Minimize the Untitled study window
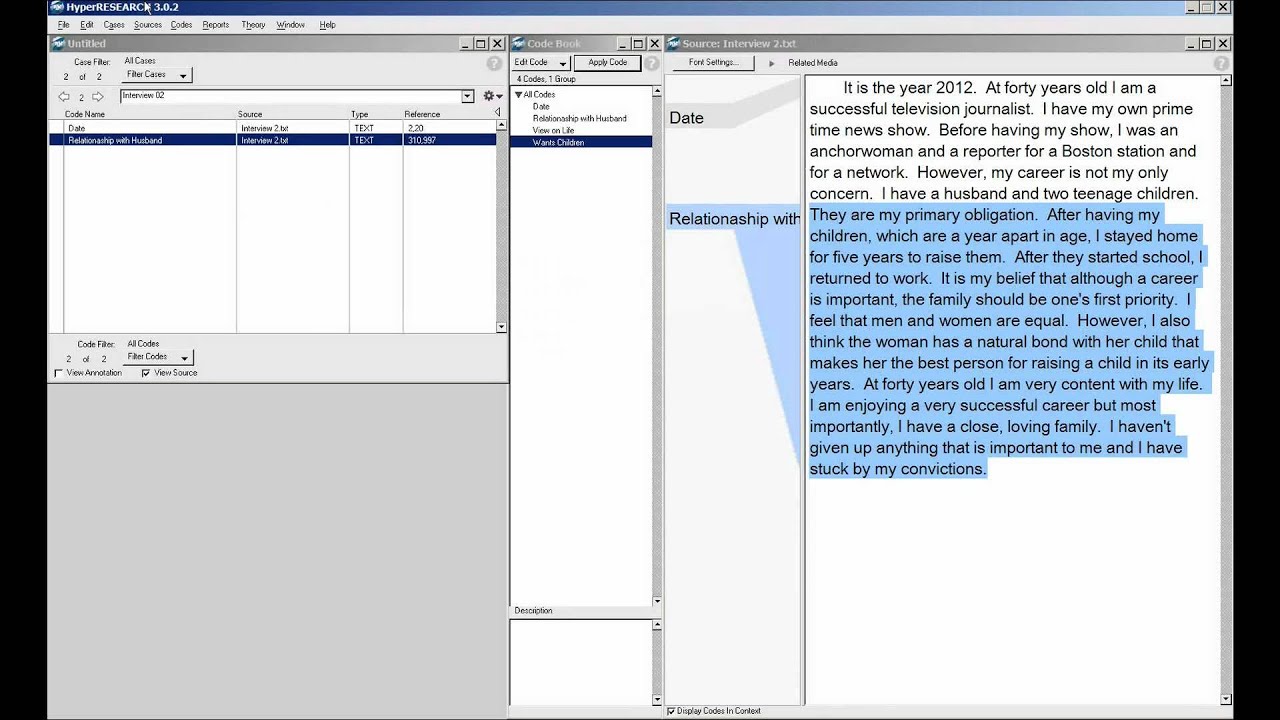The image size is (1280, 720). [x=464, y=44]
